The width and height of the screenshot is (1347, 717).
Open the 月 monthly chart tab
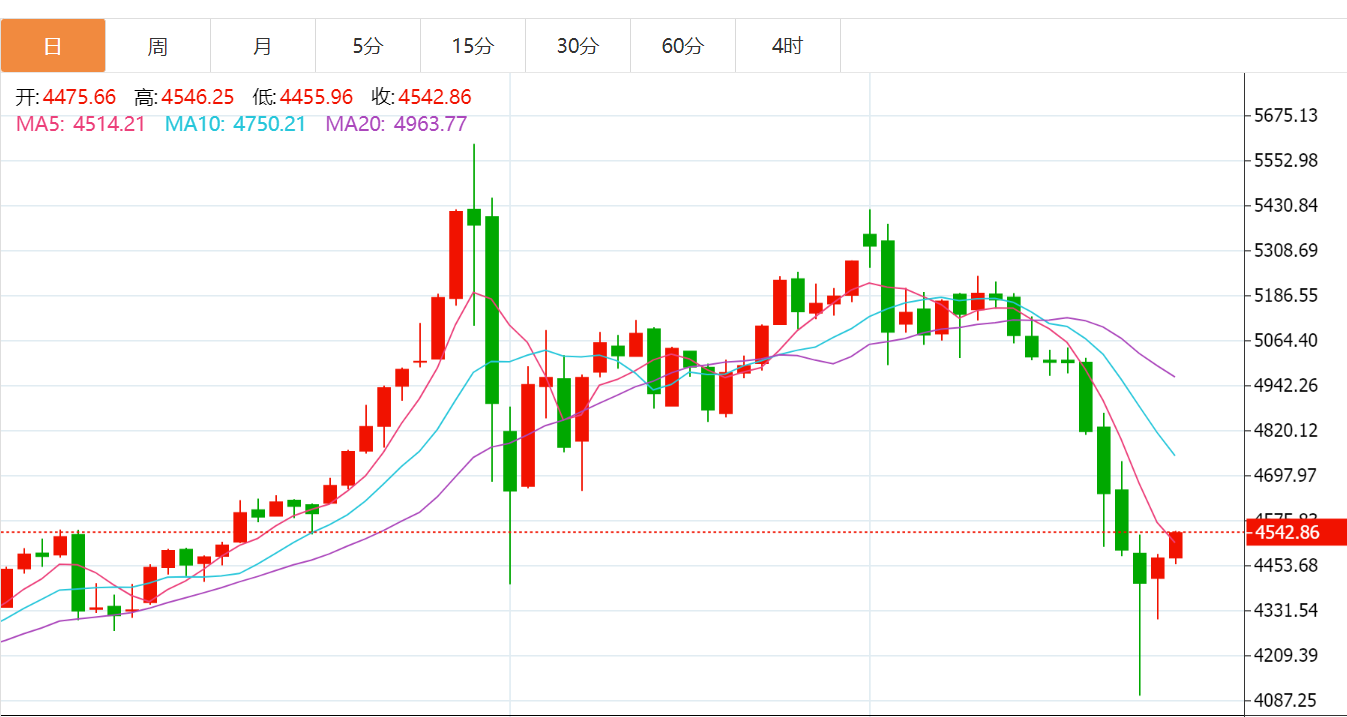coord(263,46)
